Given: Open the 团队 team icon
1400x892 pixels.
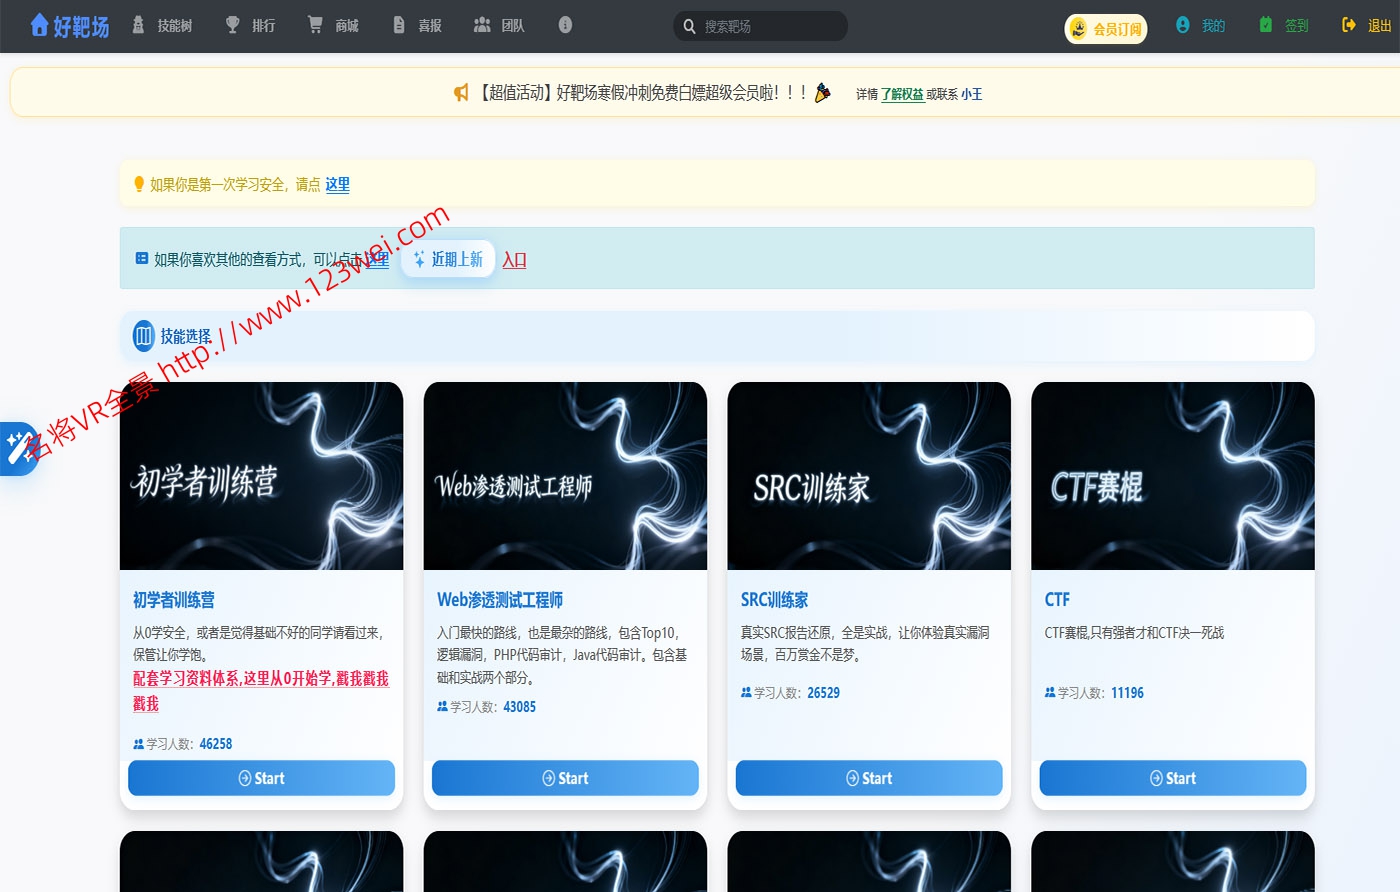Looking at the screenshot, I should click(x=481, y=25).
